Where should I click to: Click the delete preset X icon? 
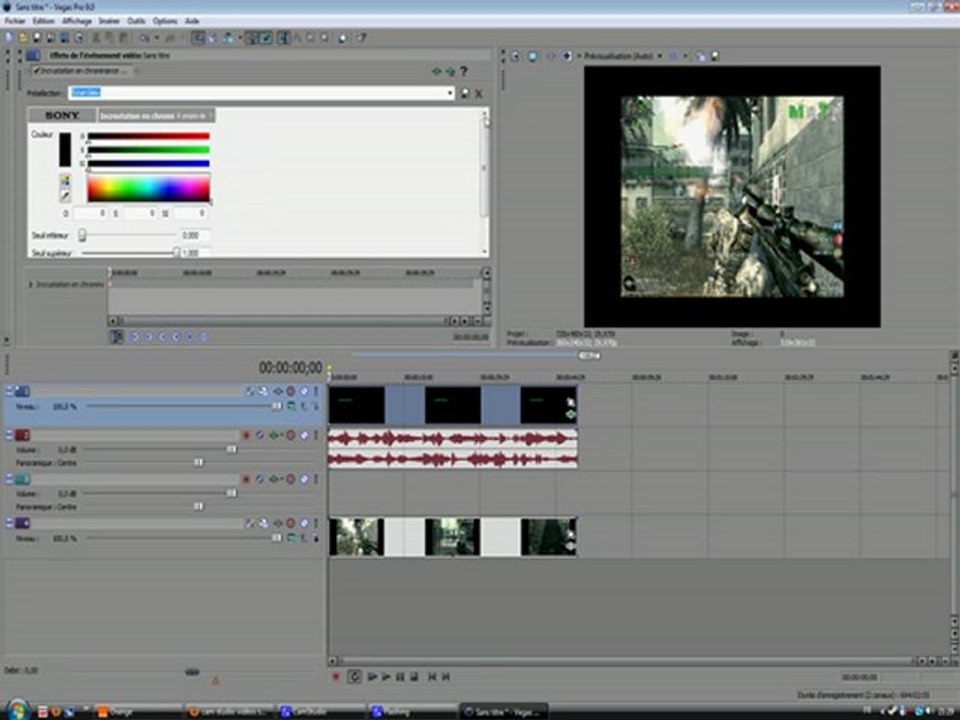click(x=479, y=93)
